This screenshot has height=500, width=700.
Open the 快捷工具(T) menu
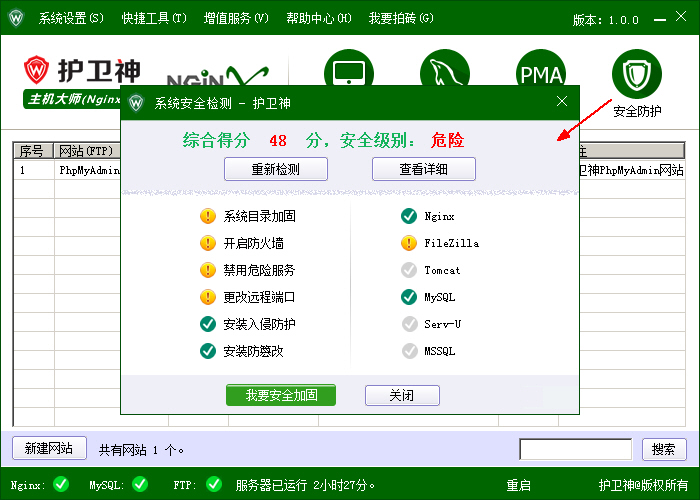click(154, 18)
